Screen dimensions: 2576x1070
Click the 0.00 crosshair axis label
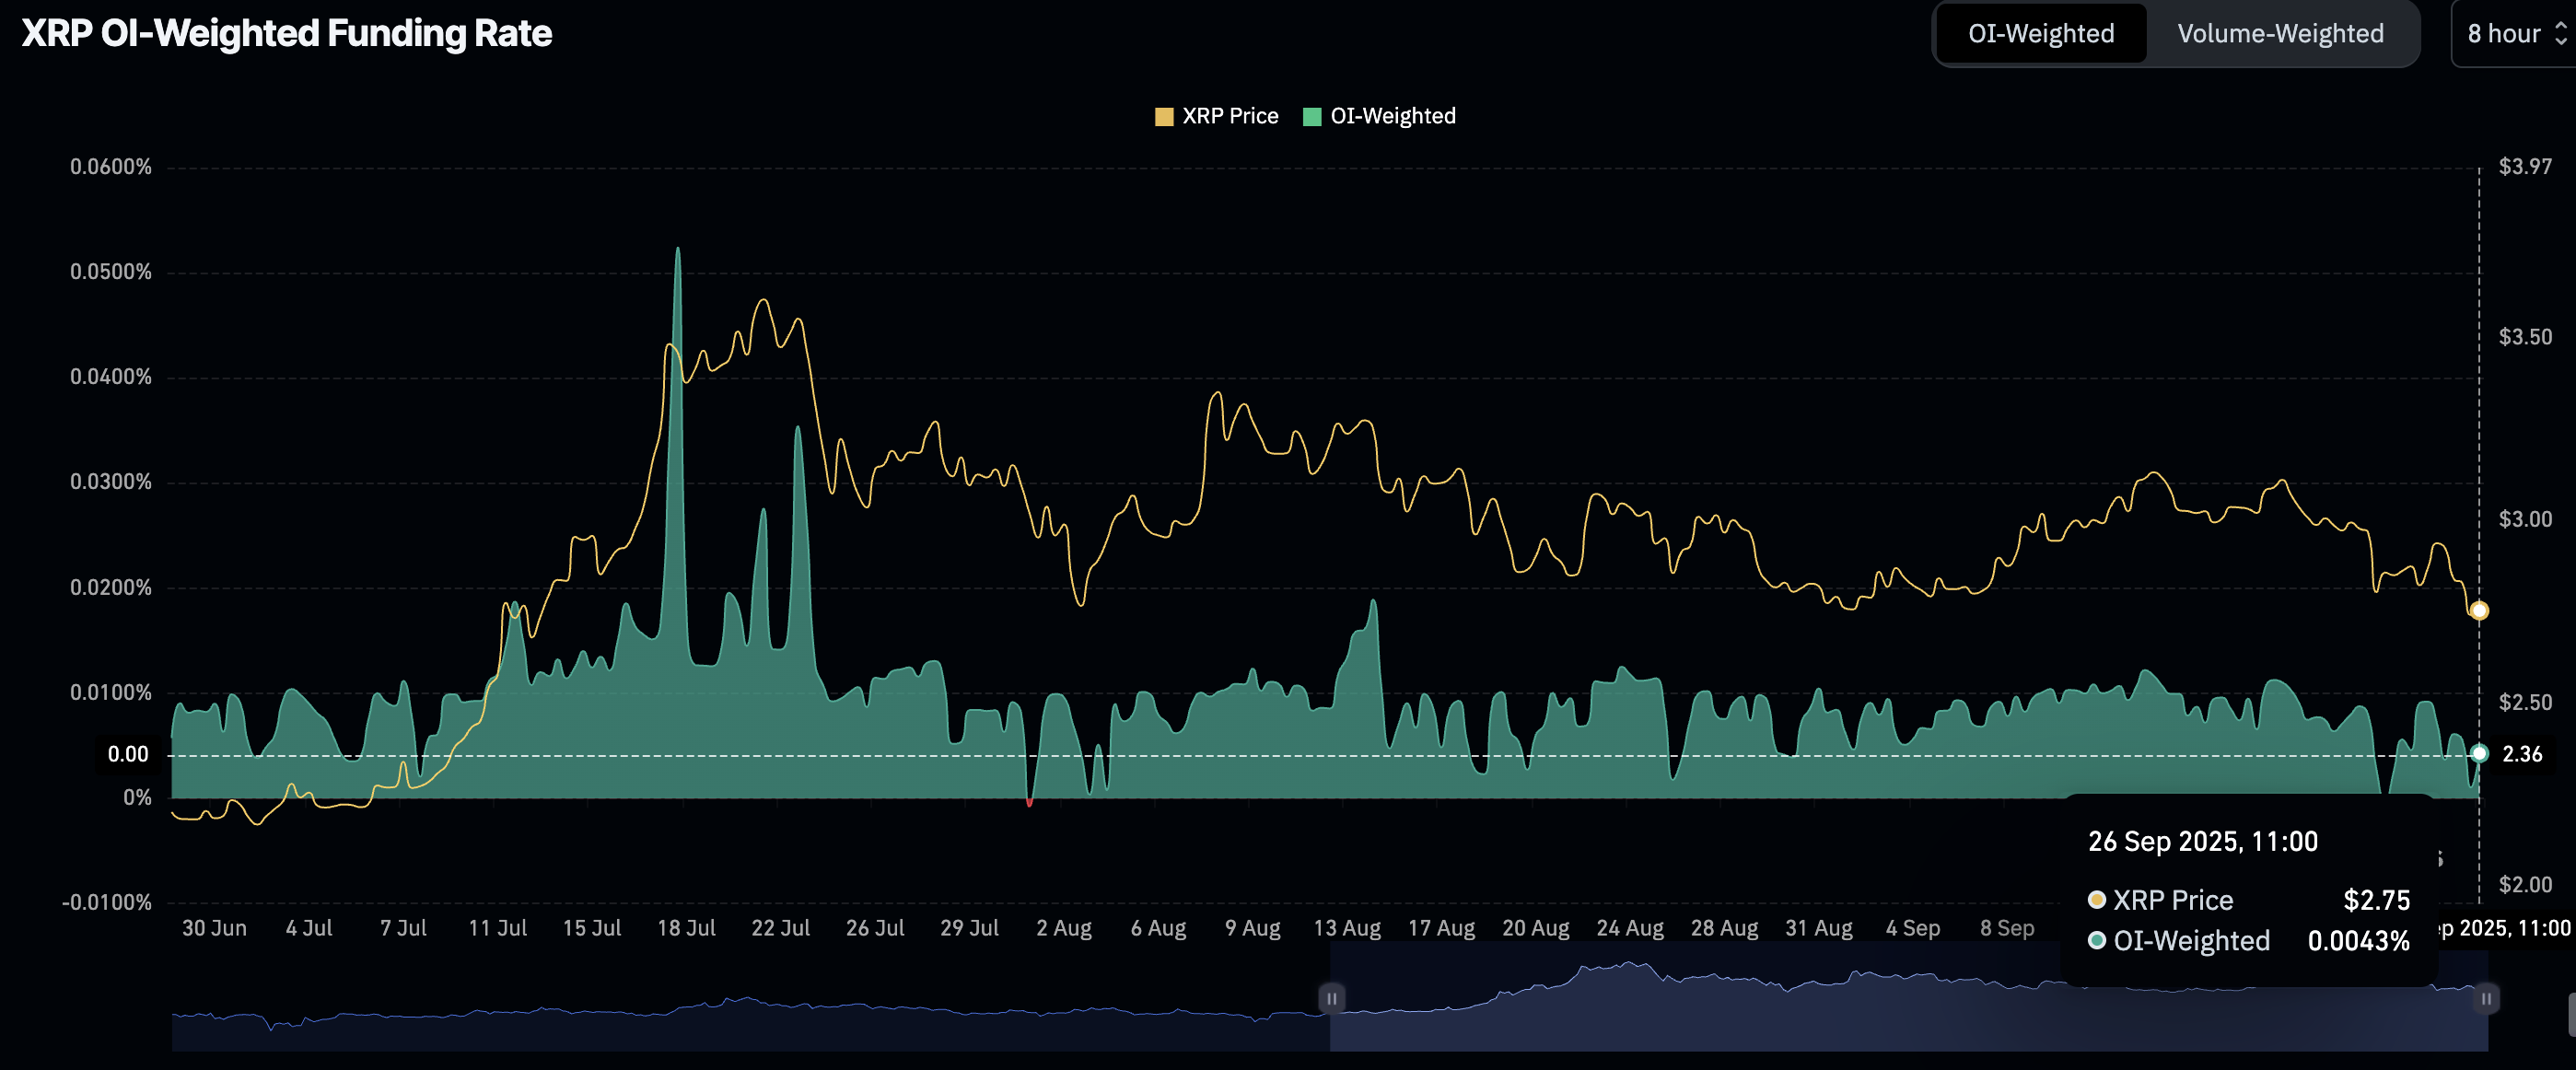pos(128,754)
